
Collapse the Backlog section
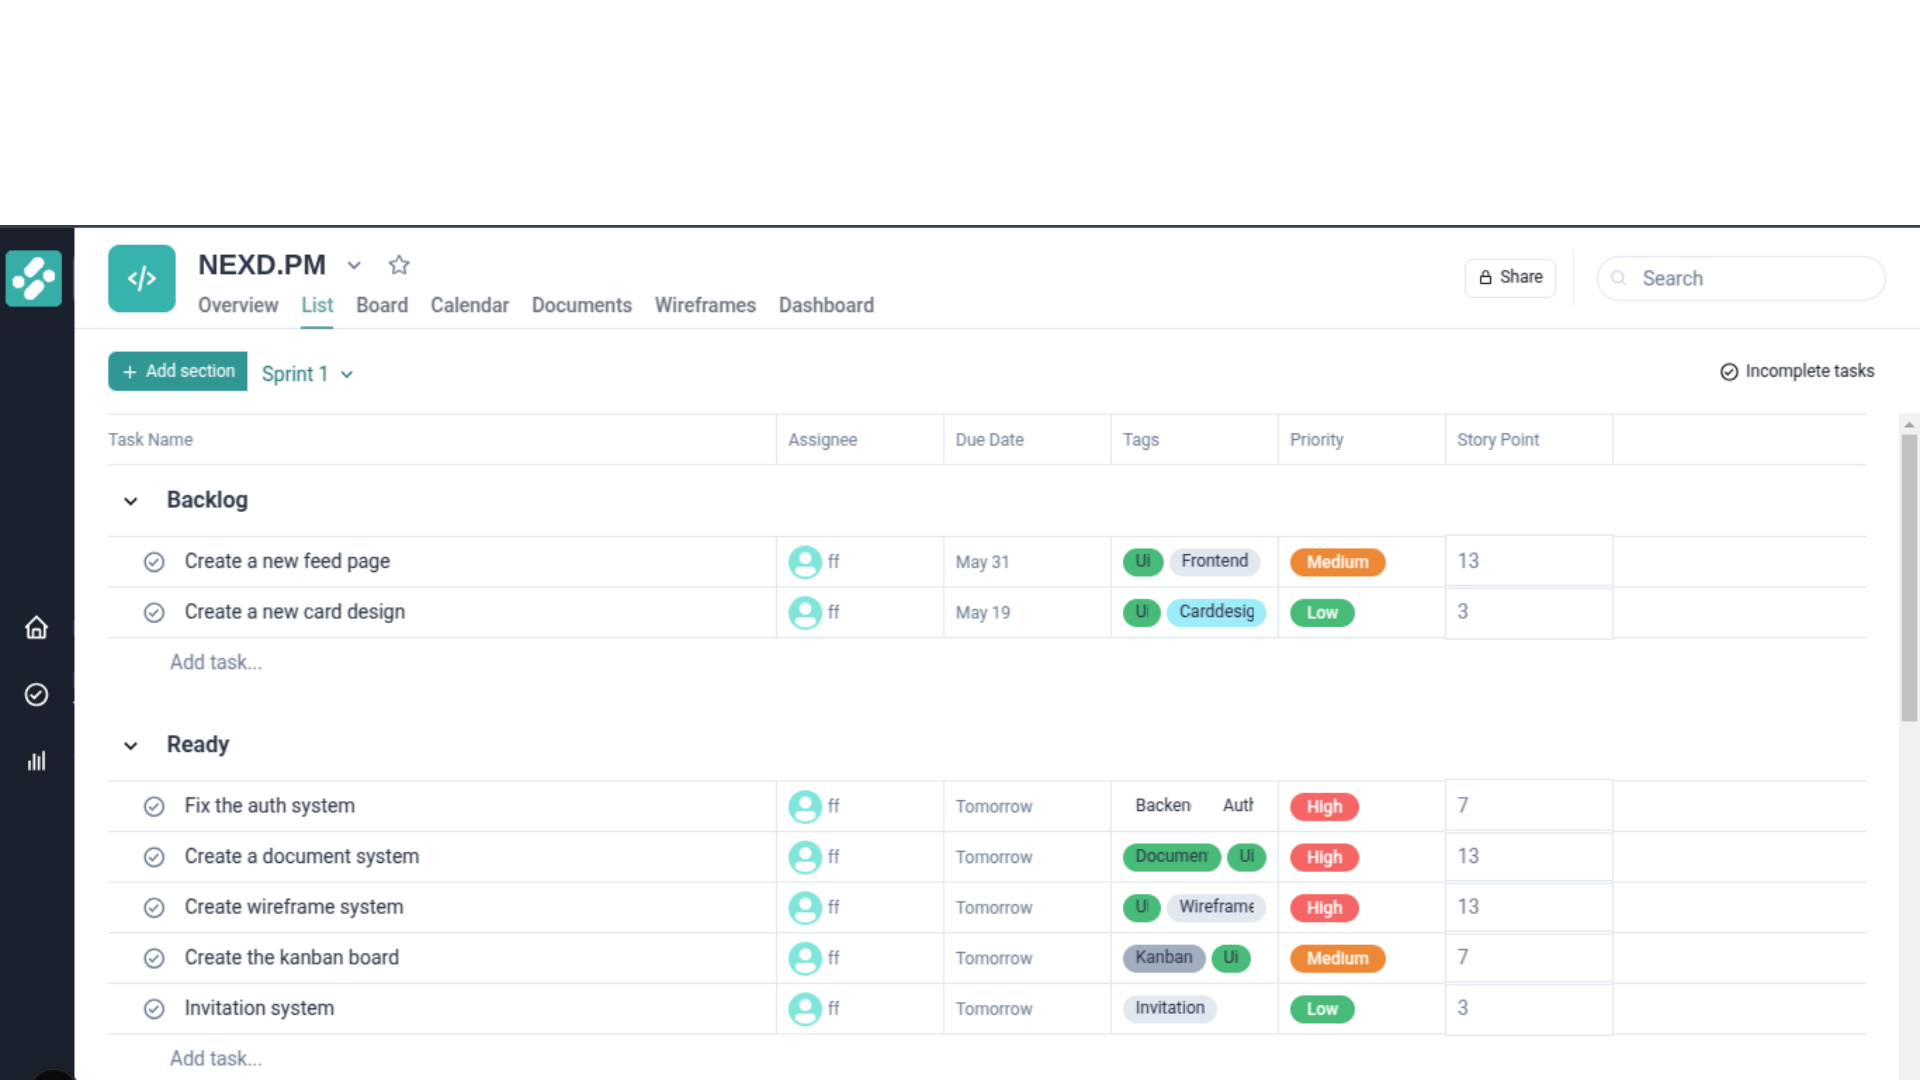click(x=131, y=501)
